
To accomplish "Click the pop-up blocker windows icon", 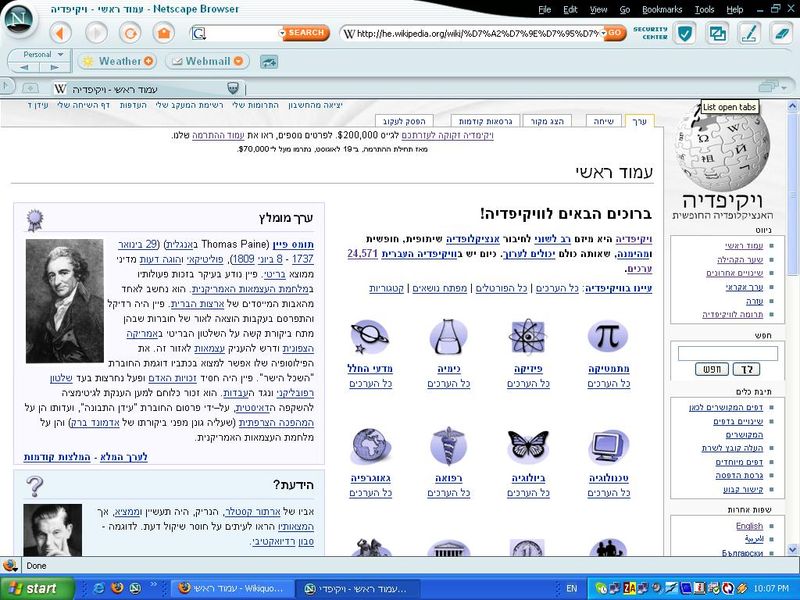I will [x=717, y=34].
